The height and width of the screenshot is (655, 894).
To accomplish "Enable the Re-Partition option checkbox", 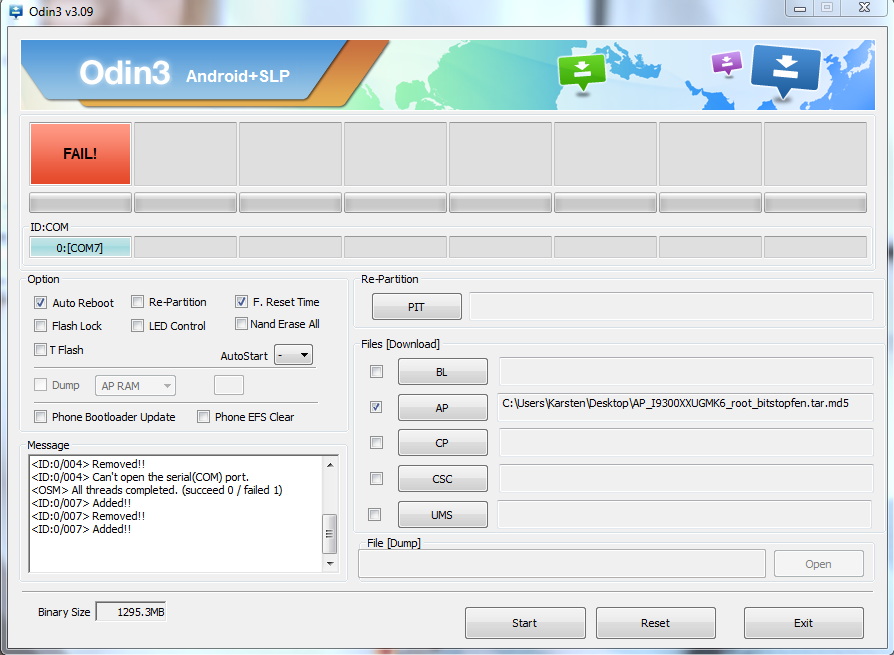I will pos(137,302).
